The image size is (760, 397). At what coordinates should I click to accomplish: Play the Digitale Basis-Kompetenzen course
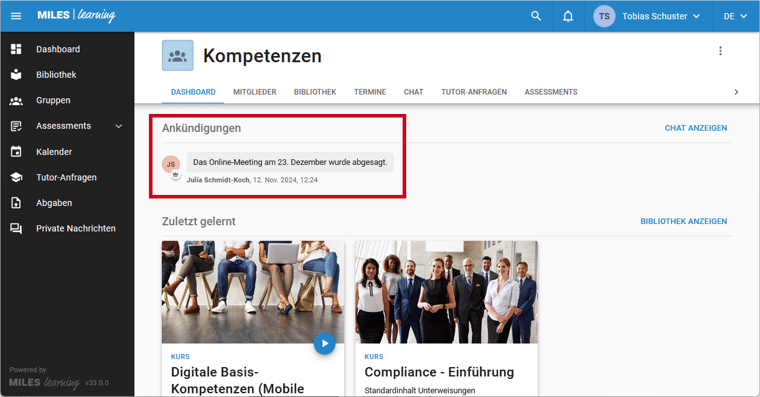coord(324,344)
